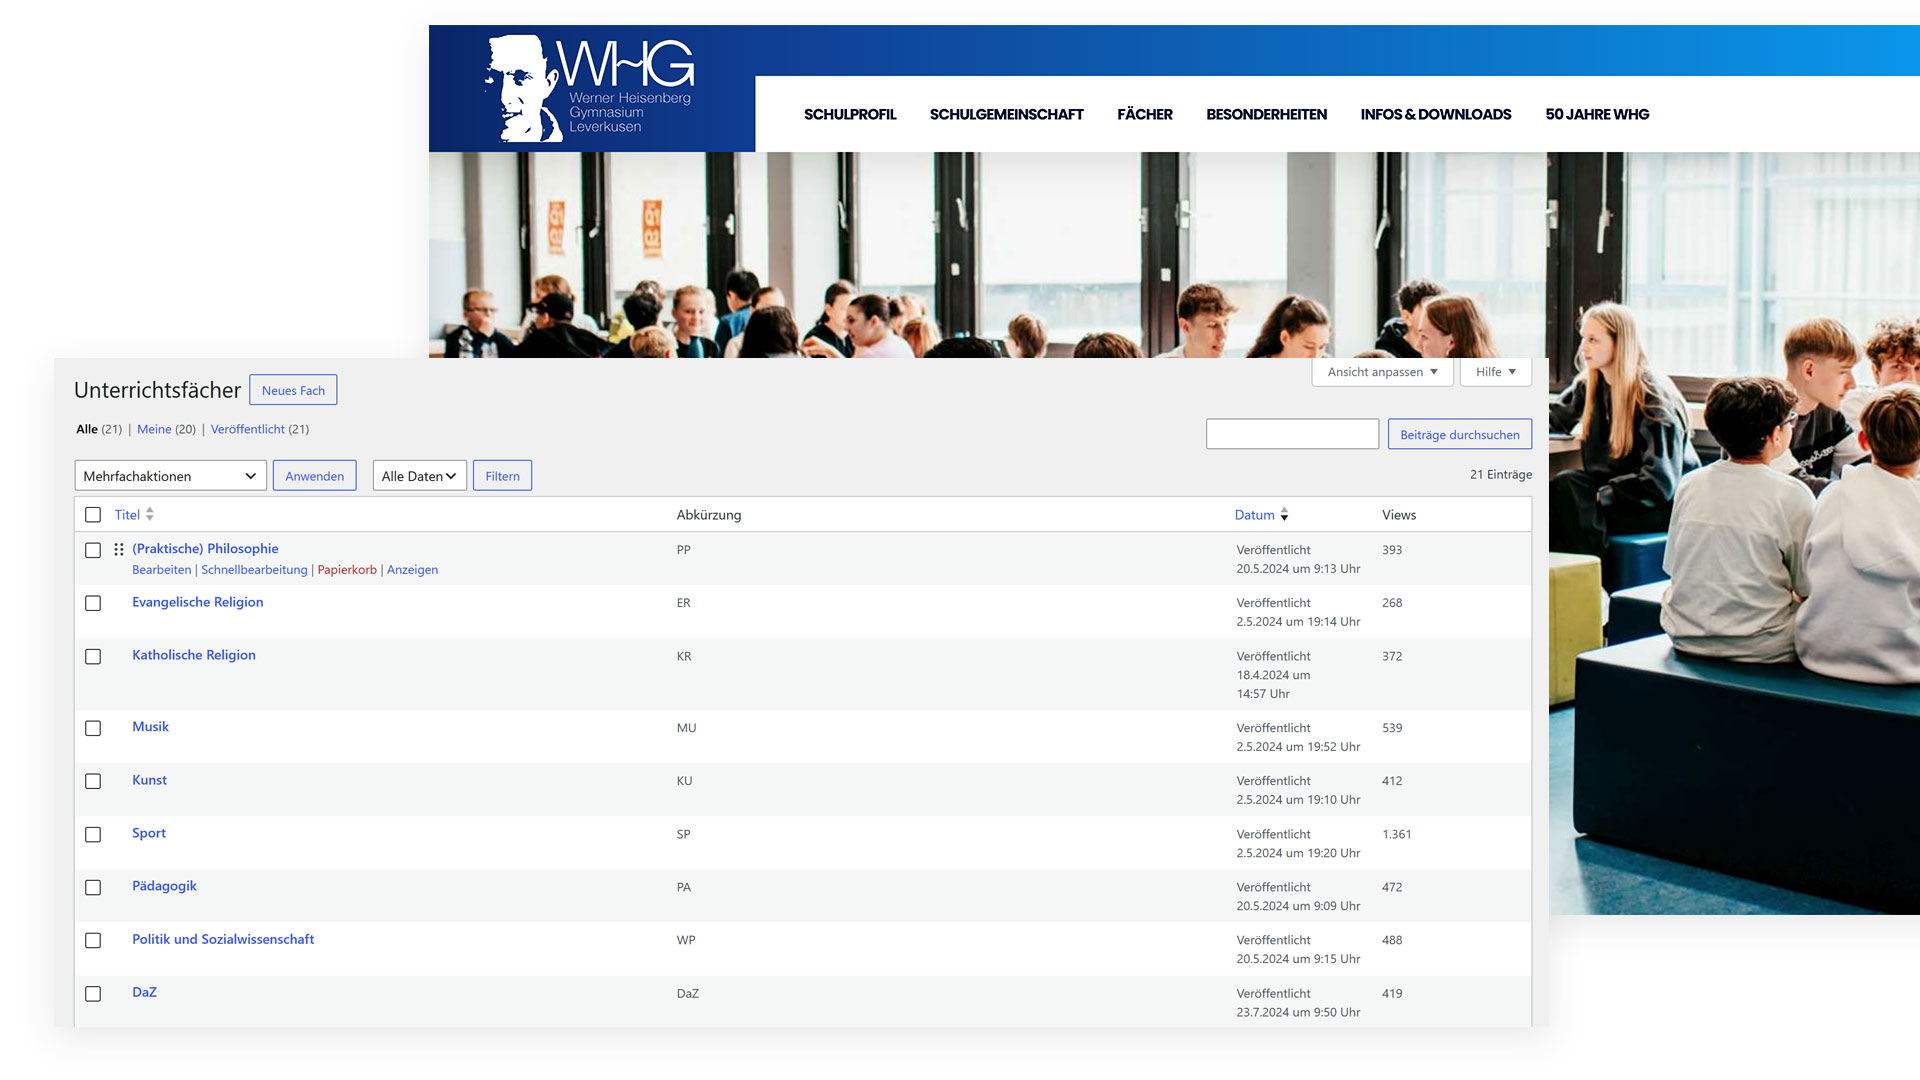Tick the select-all checkbox in table header
Screen dimensions: 1920x1080
(x=93, y=515)
